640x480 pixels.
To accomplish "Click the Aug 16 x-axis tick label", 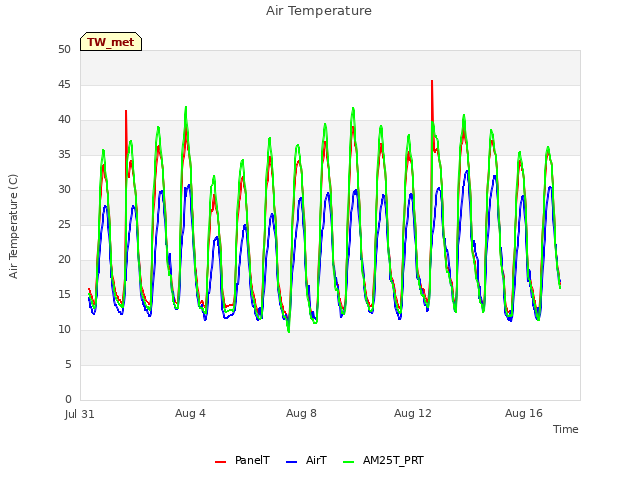I will pyautogui.click(x=524, y=413).
